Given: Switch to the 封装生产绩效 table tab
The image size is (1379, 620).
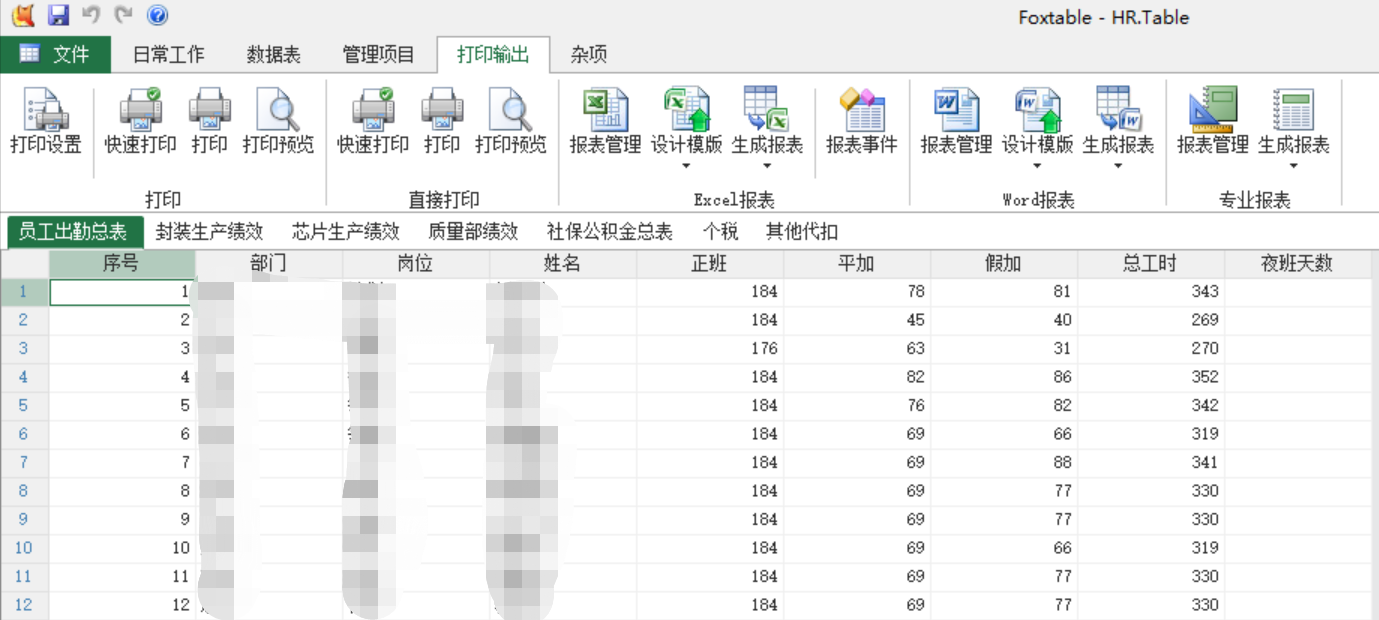Looking at the screenshot, I should click(209, 232).
